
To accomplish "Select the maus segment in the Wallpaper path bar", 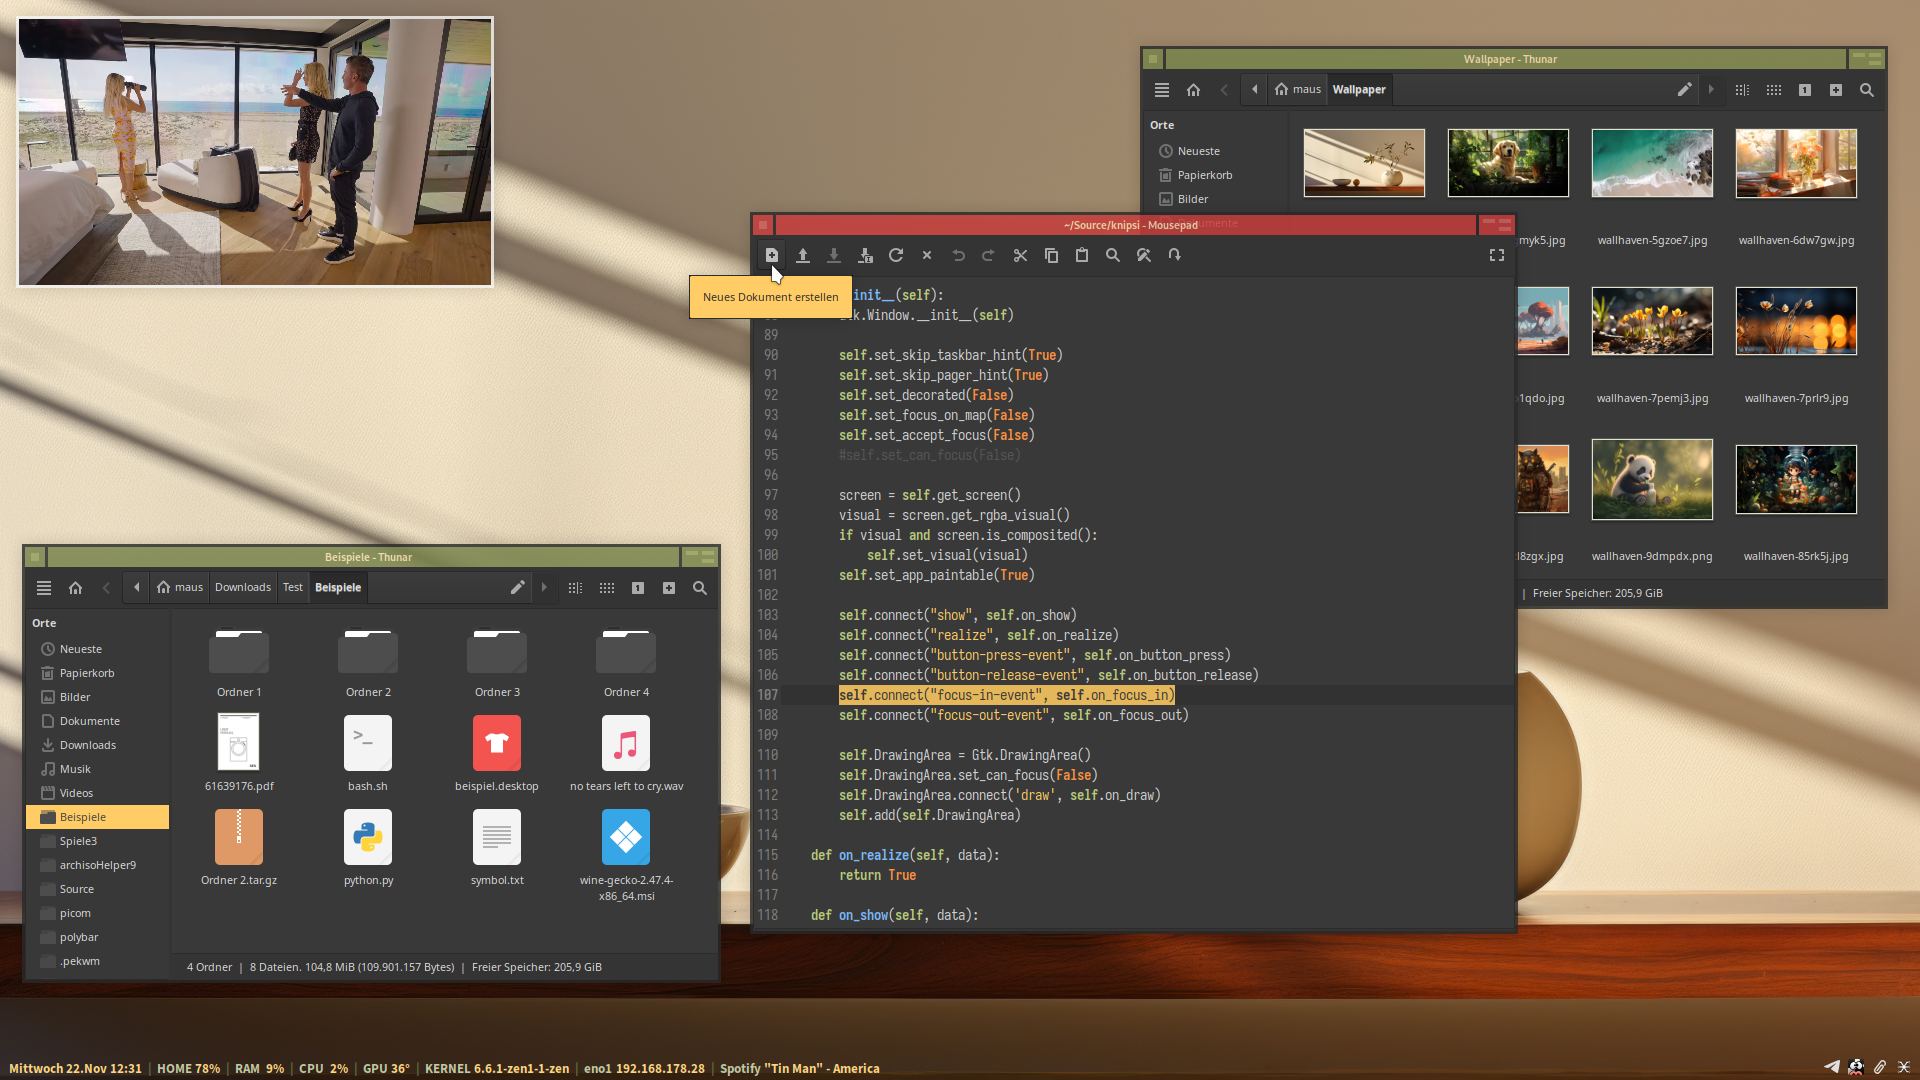I will [1298, 90].
